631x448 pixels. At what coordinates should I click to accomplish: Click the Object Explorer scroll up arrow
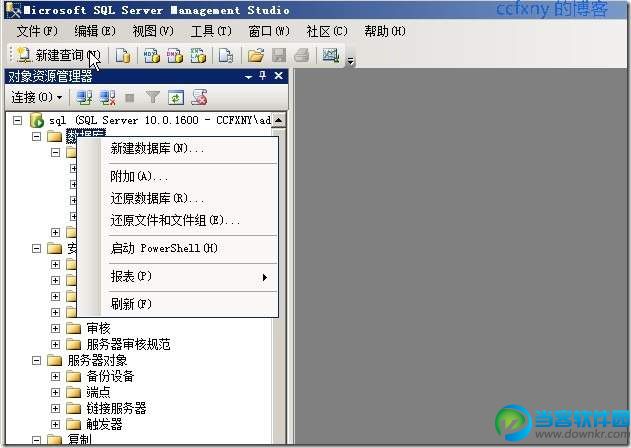(x=278, y=120)
